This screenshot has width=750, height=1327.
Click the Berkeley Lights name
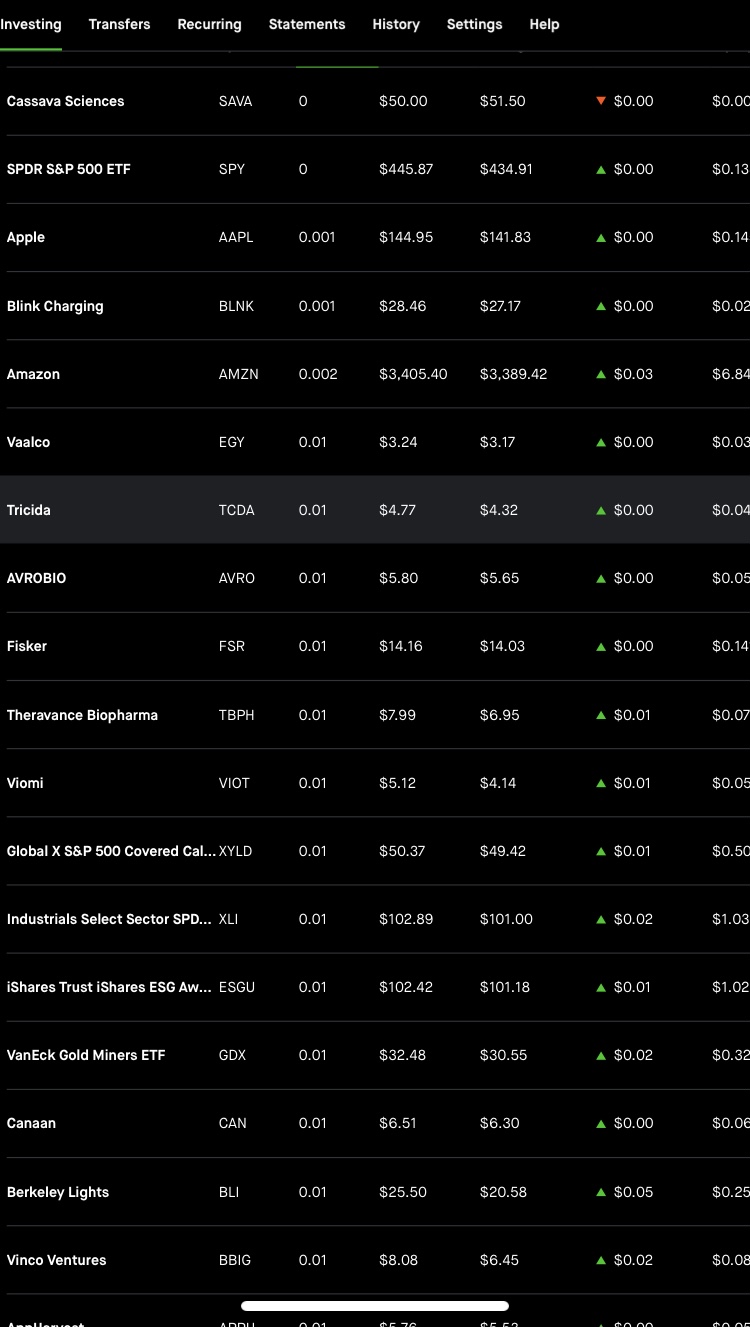tap(58, 1192)
